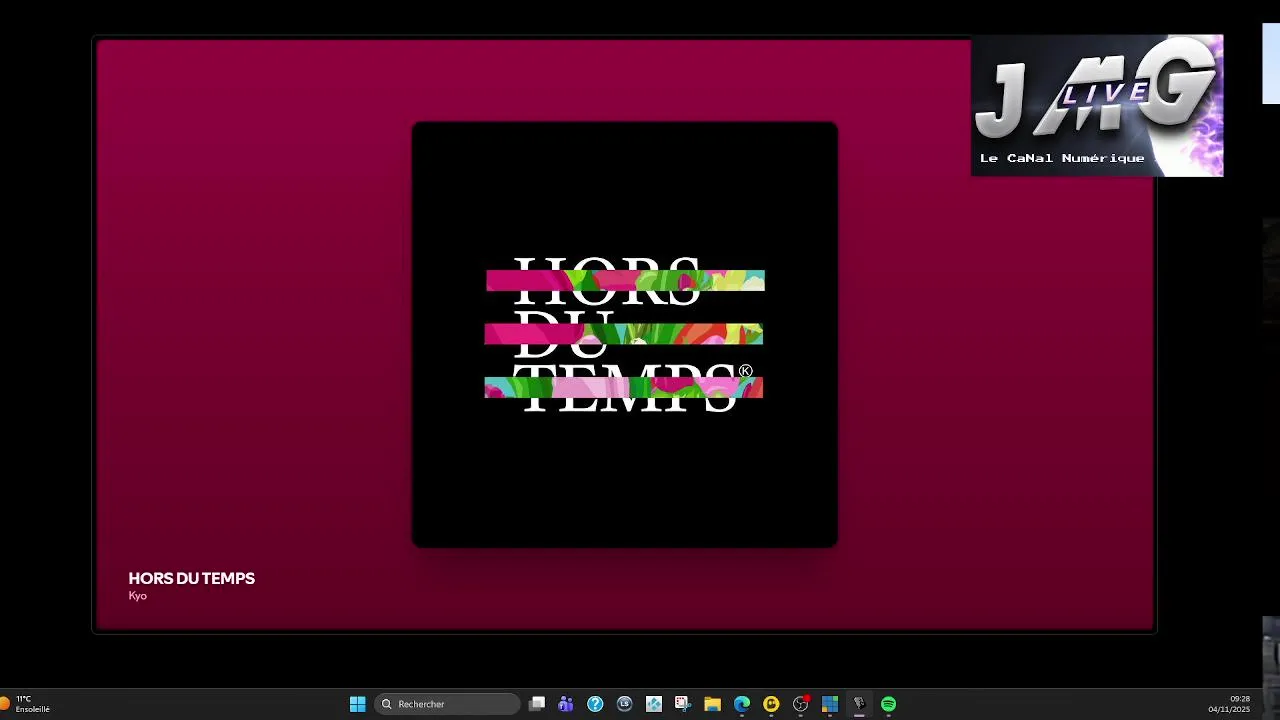Click the HORS DU TEMPS song title
1280x720 pixels.
[x=191, y=578]
